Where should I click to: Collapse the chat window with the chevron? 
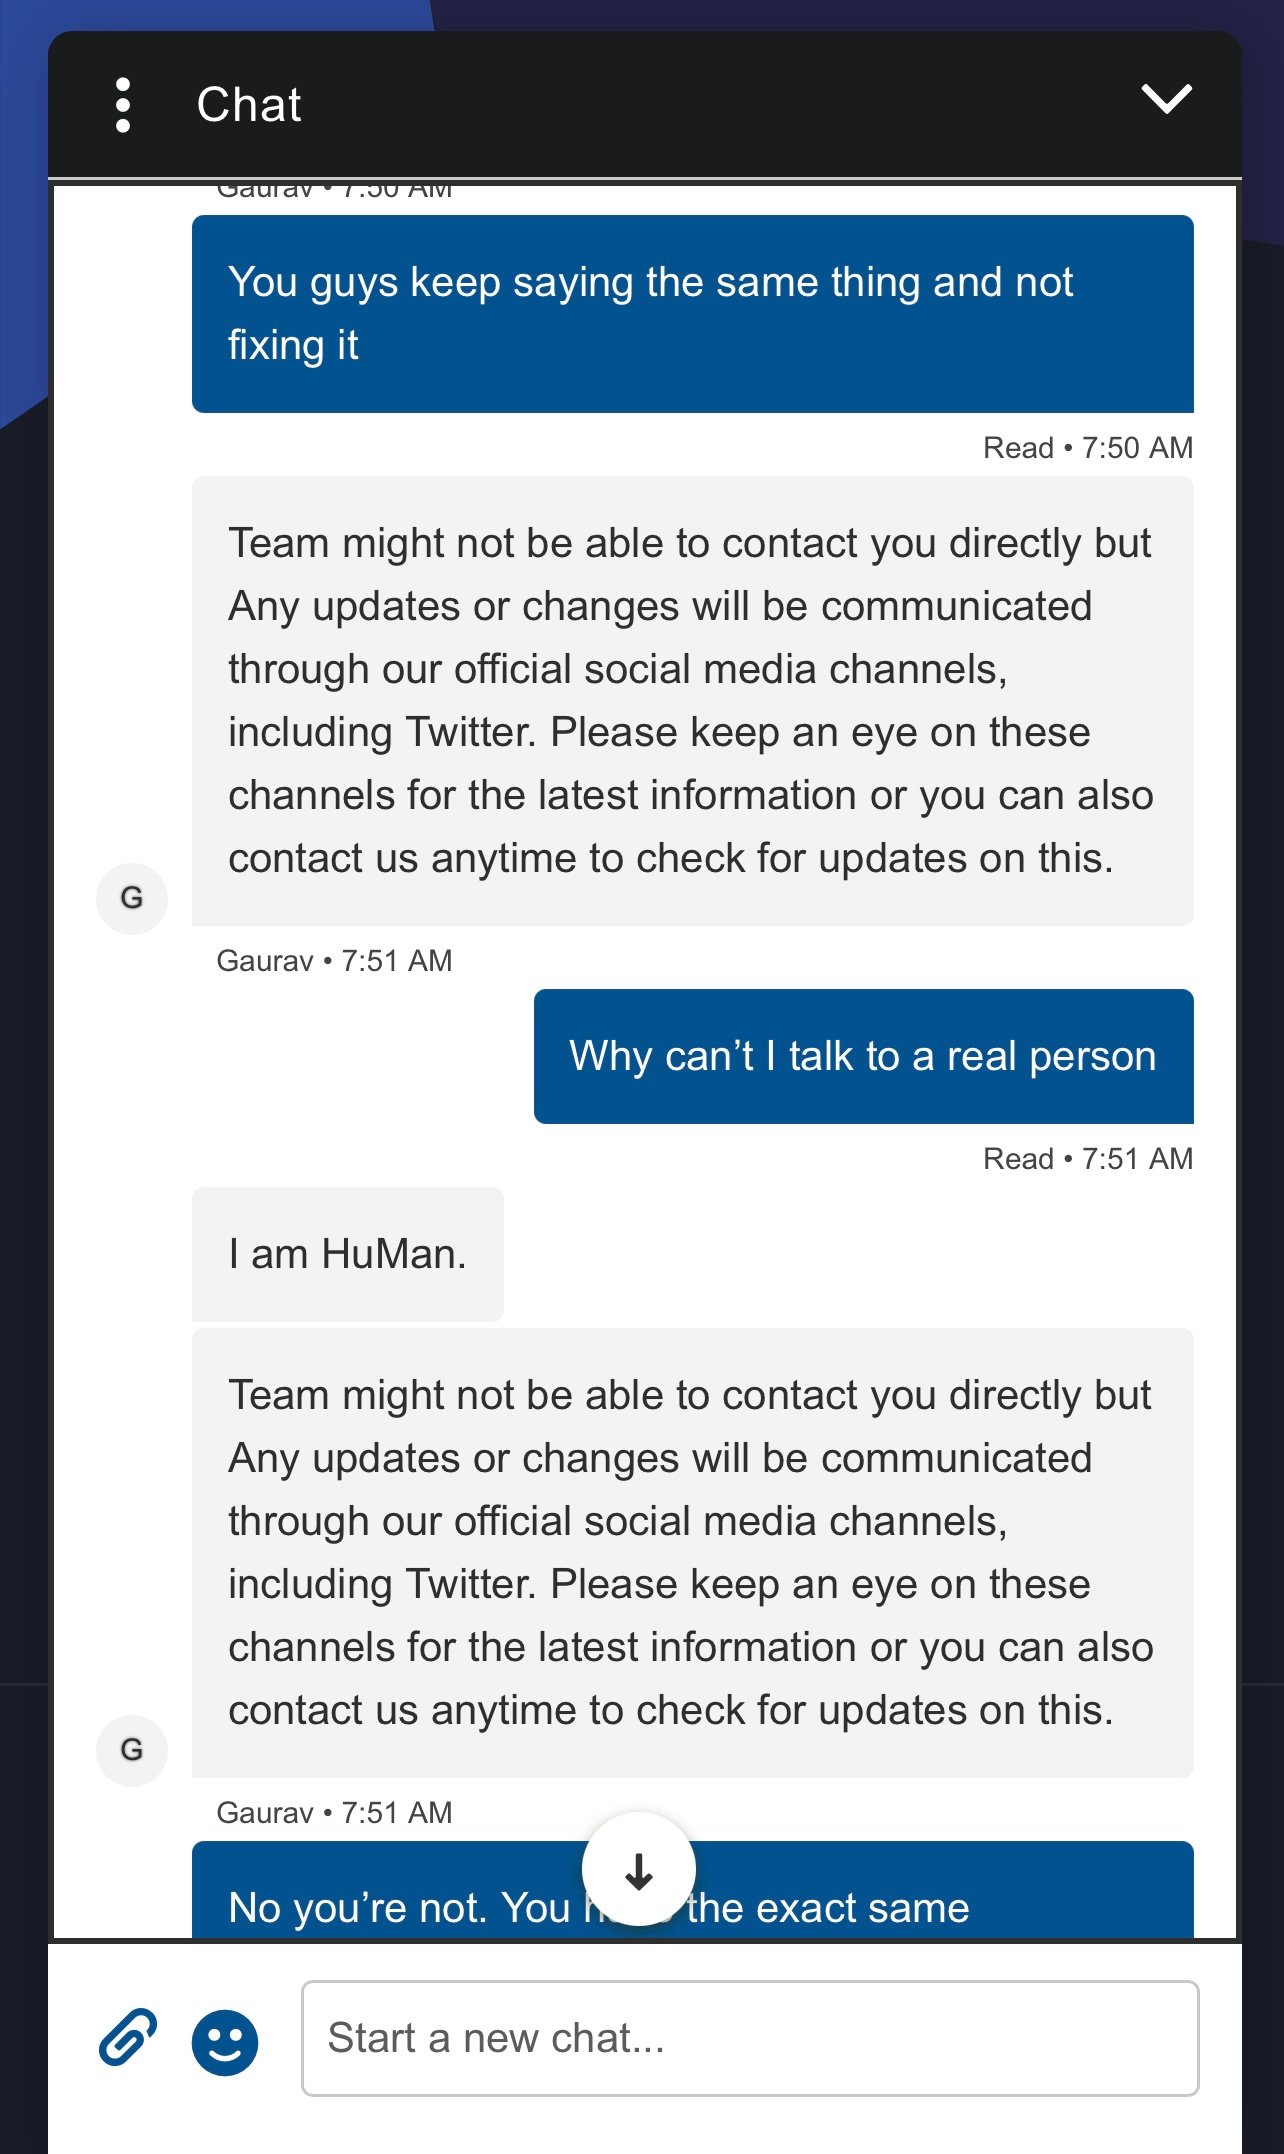tap(1166, 99)
